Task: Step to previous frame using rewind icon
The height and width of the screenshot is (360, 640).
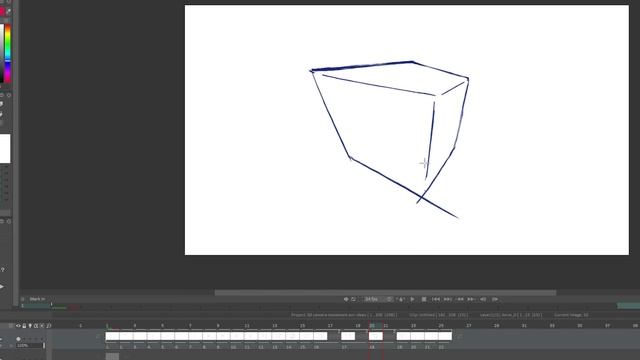Action: tap(460, 299)
